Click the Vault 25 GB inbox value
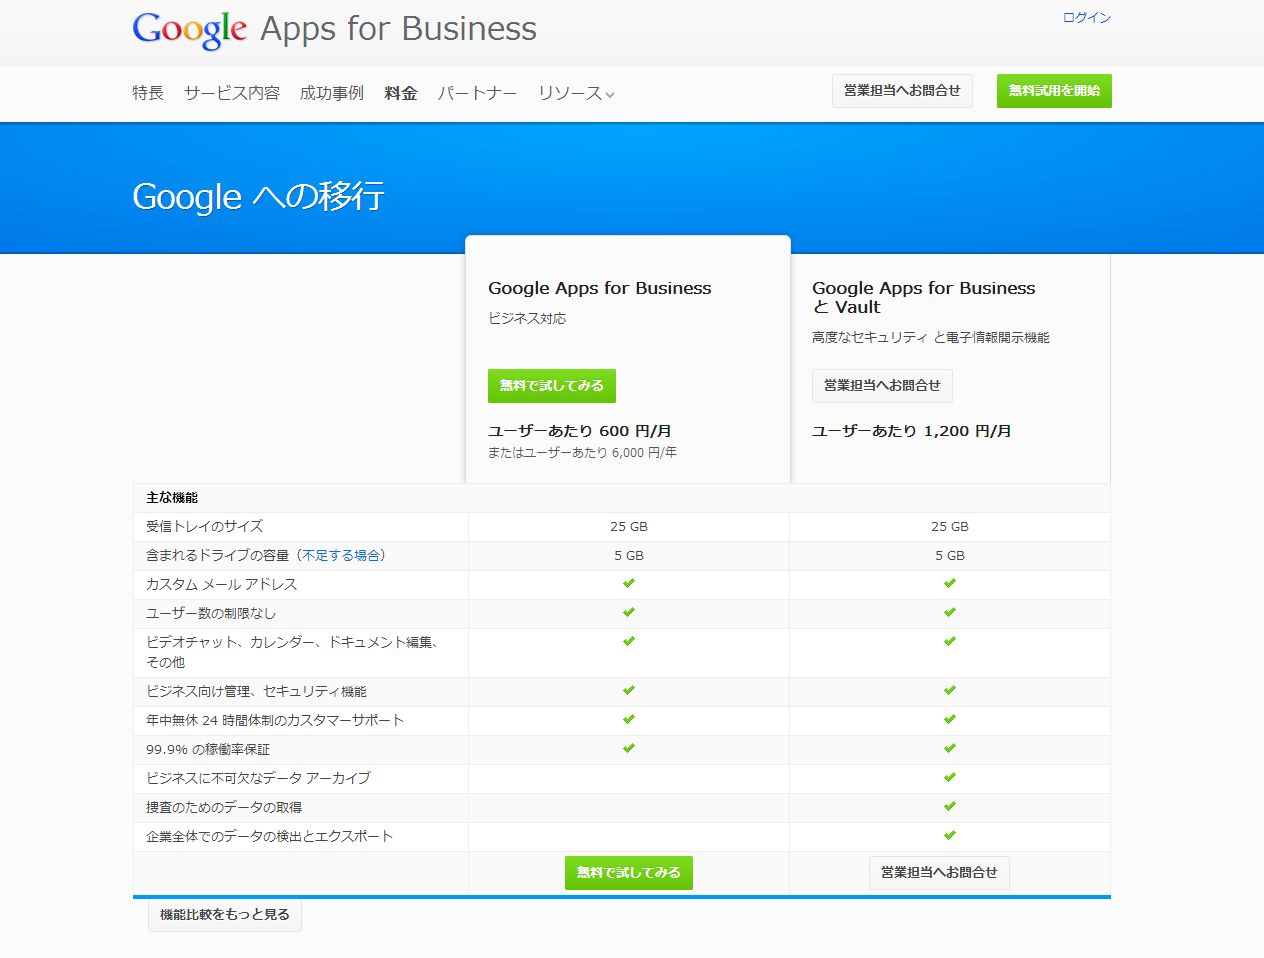Screen dimensions: 1264x958 [x=950, y=526]
